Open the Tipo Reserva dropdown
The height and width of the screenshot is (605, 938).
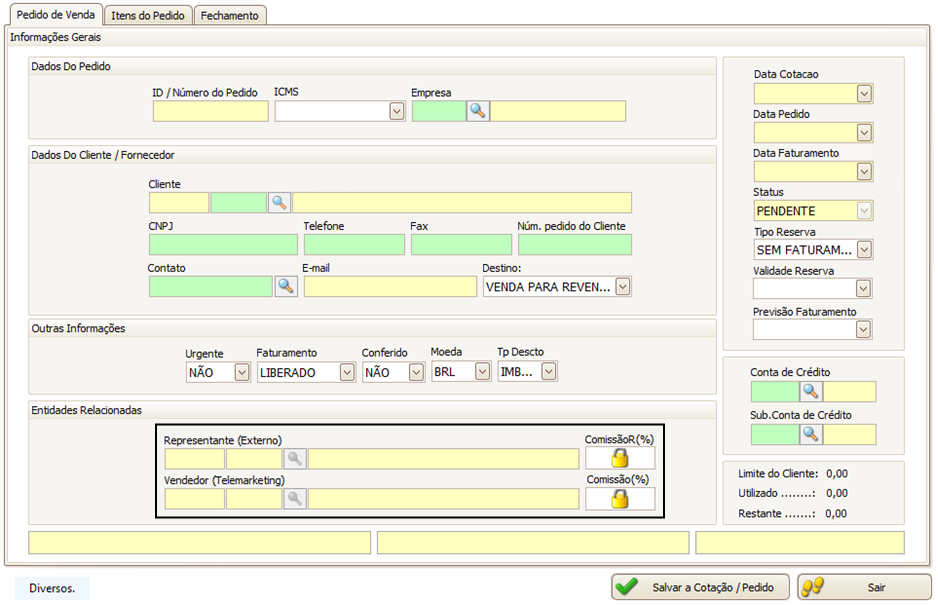(x=864, y=250)
